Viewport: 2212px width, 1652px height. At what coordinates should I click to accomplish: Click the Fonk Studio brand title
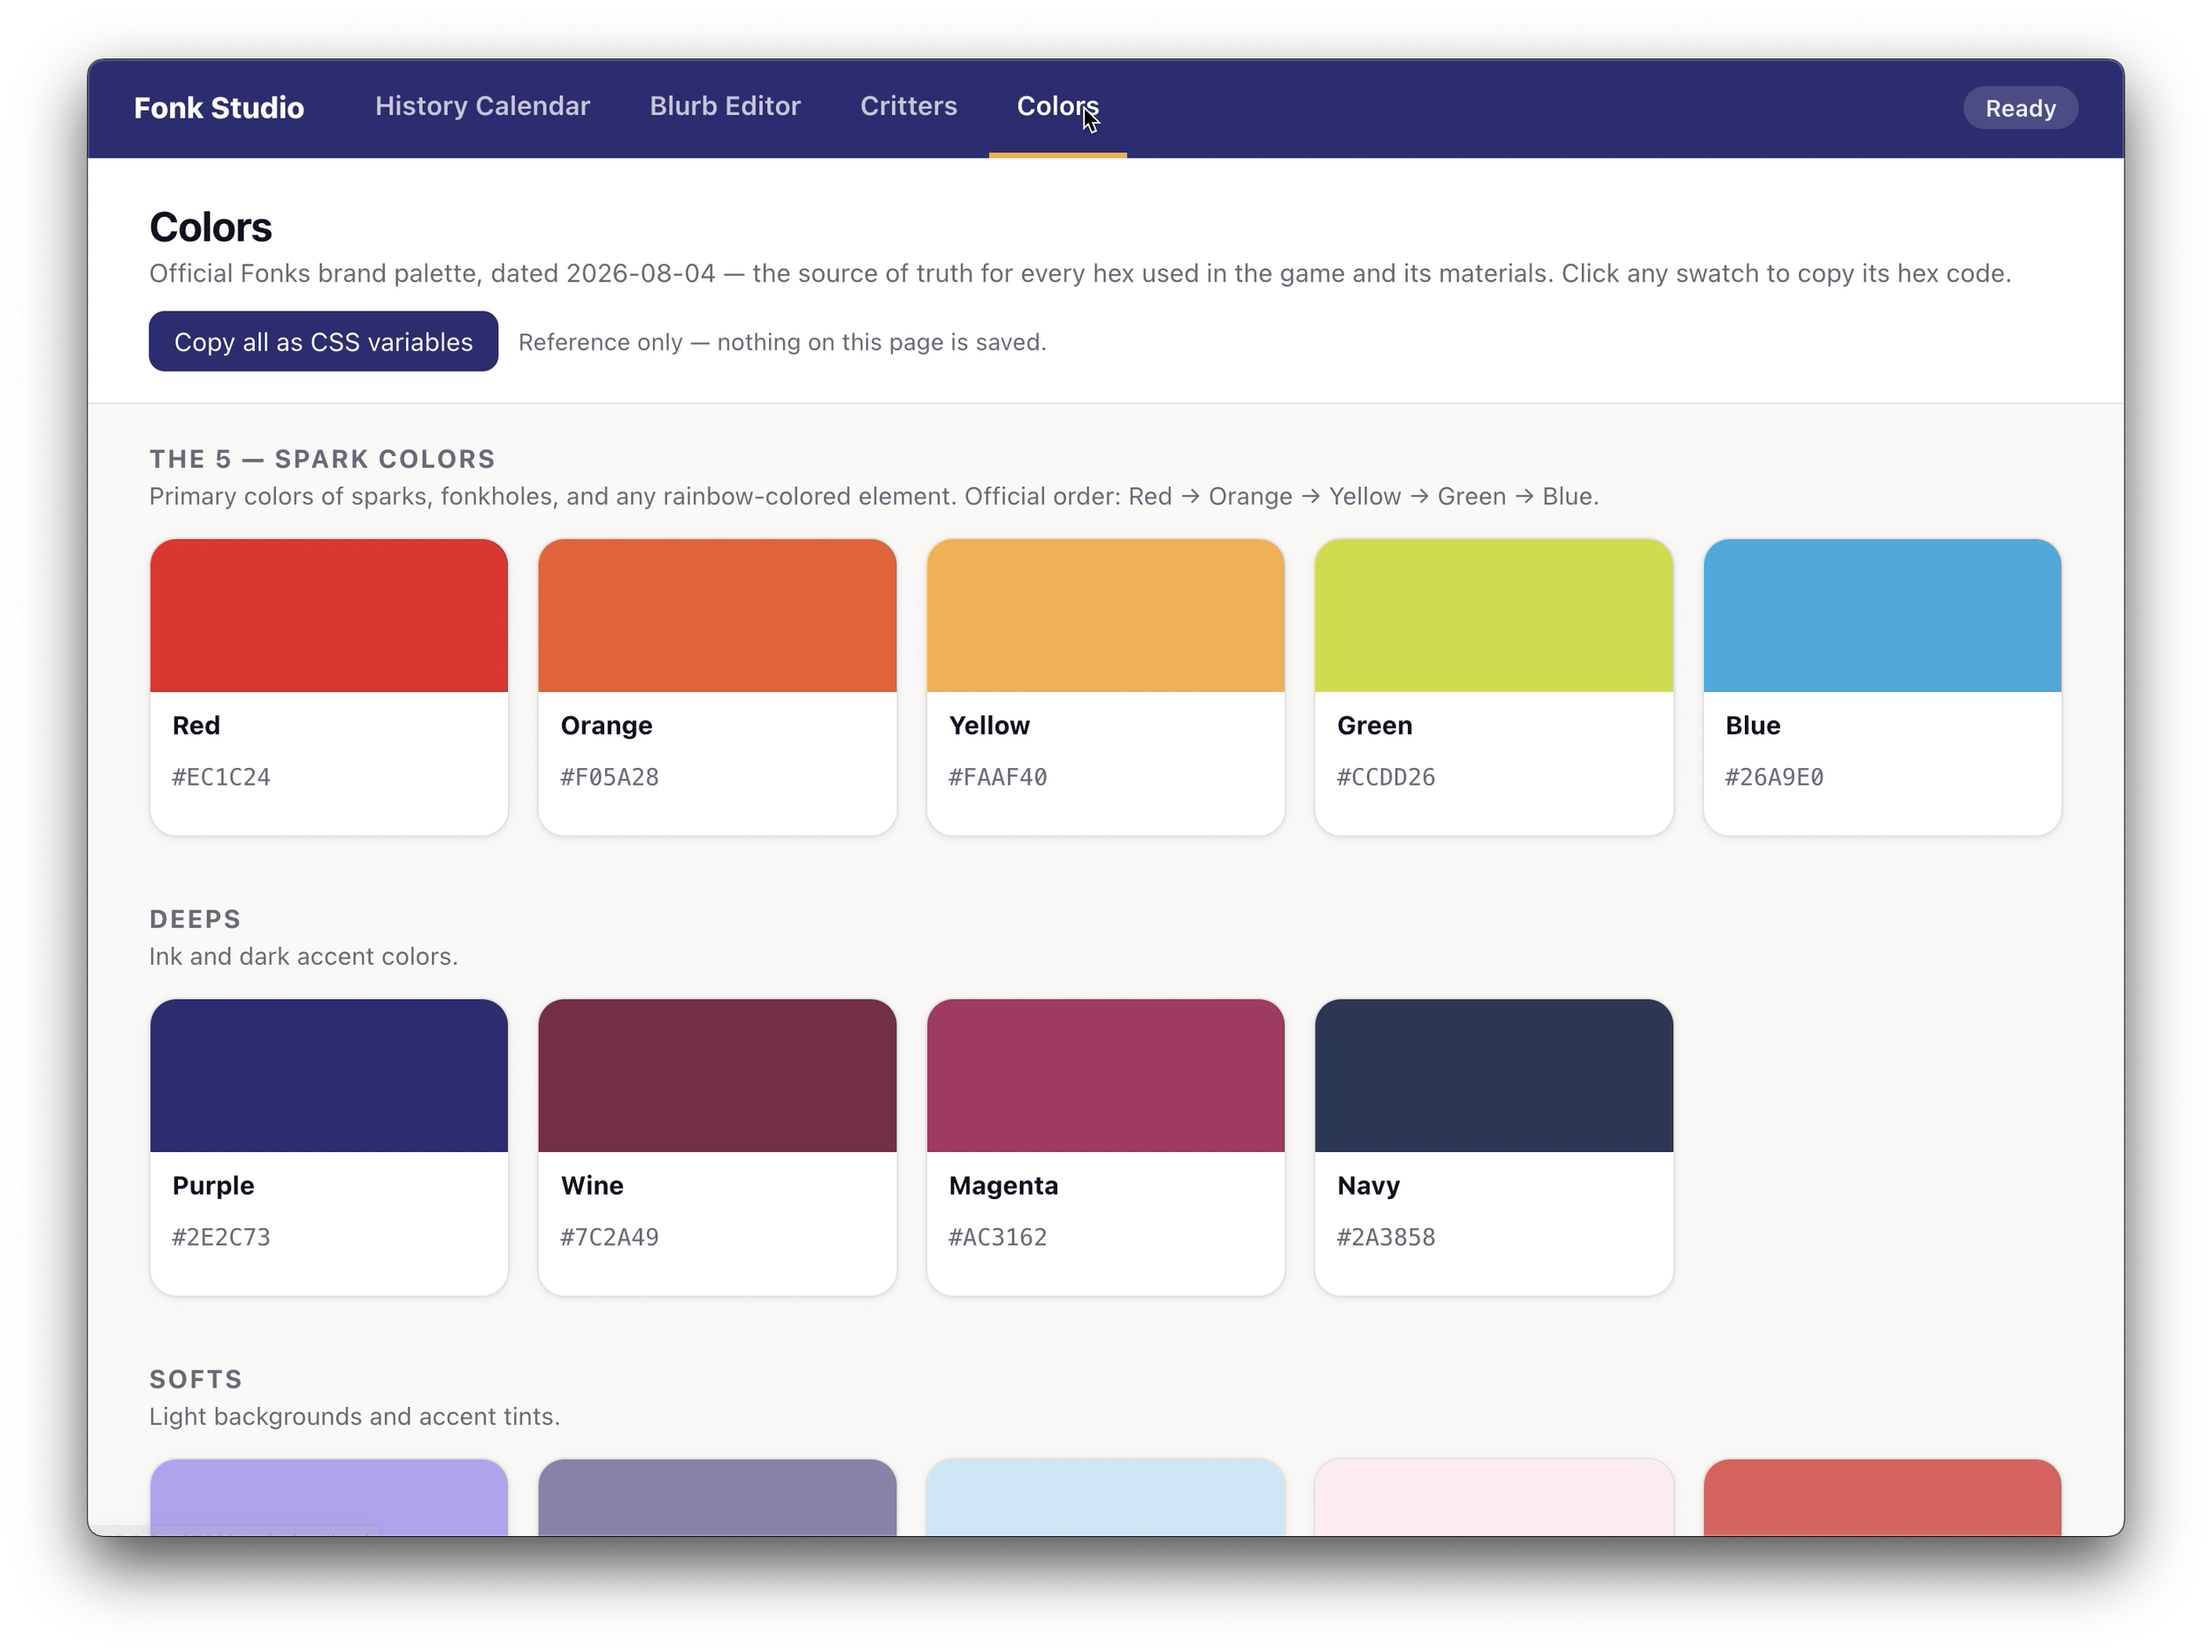click(x=219, y=108)
